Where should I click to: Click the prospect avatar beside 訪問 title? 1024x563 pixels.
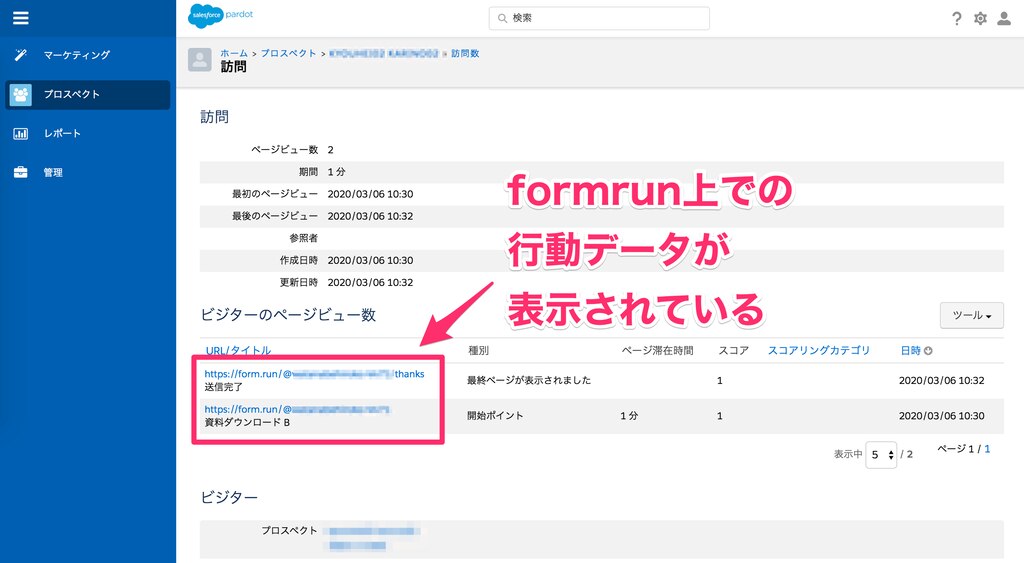click(200, 59)
